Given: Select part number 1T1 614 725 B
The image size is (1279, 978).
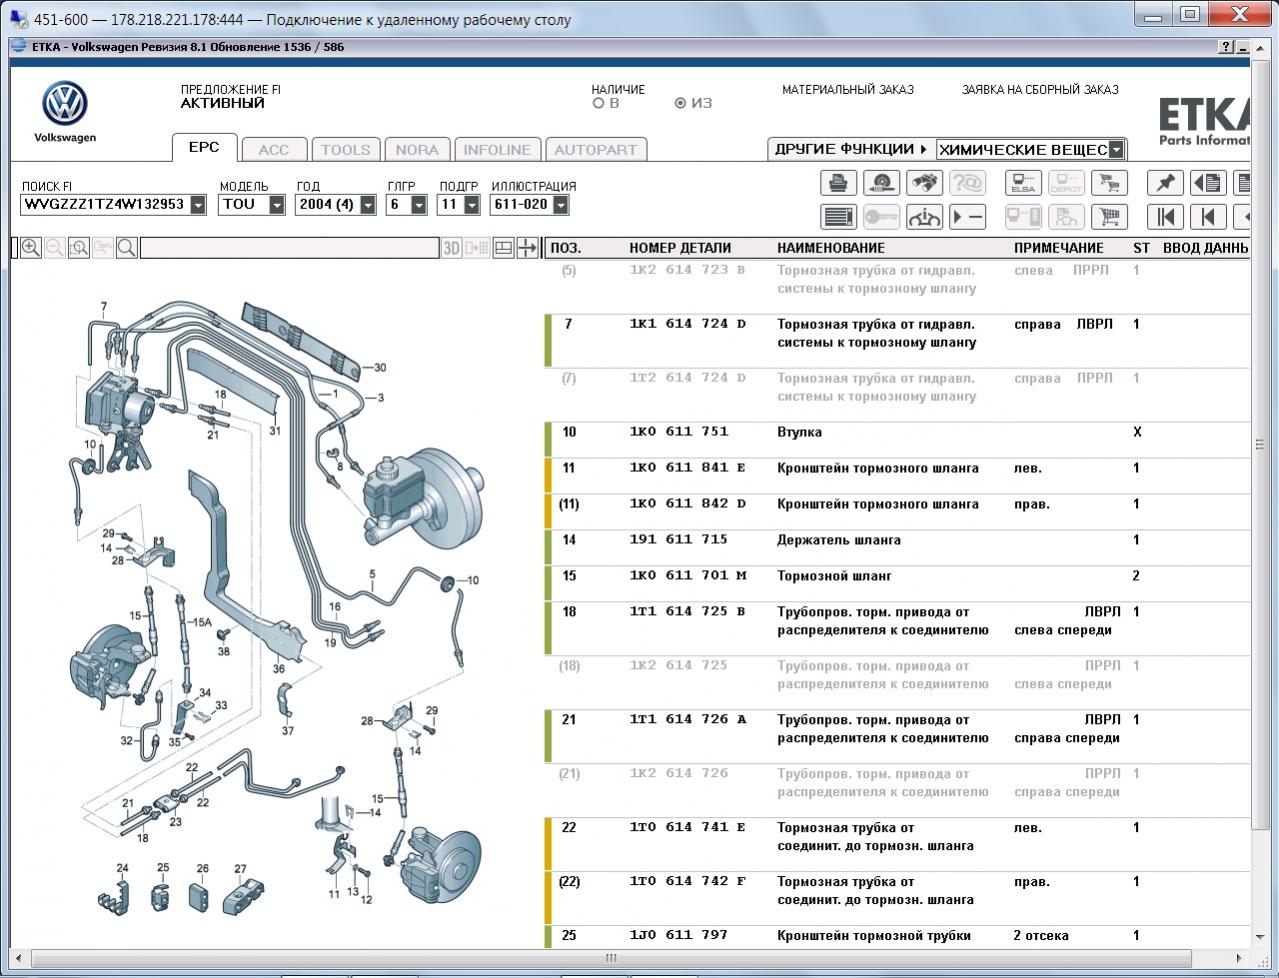Looking at the screenshot, I should pyautogui.click(x=687, y=612).
